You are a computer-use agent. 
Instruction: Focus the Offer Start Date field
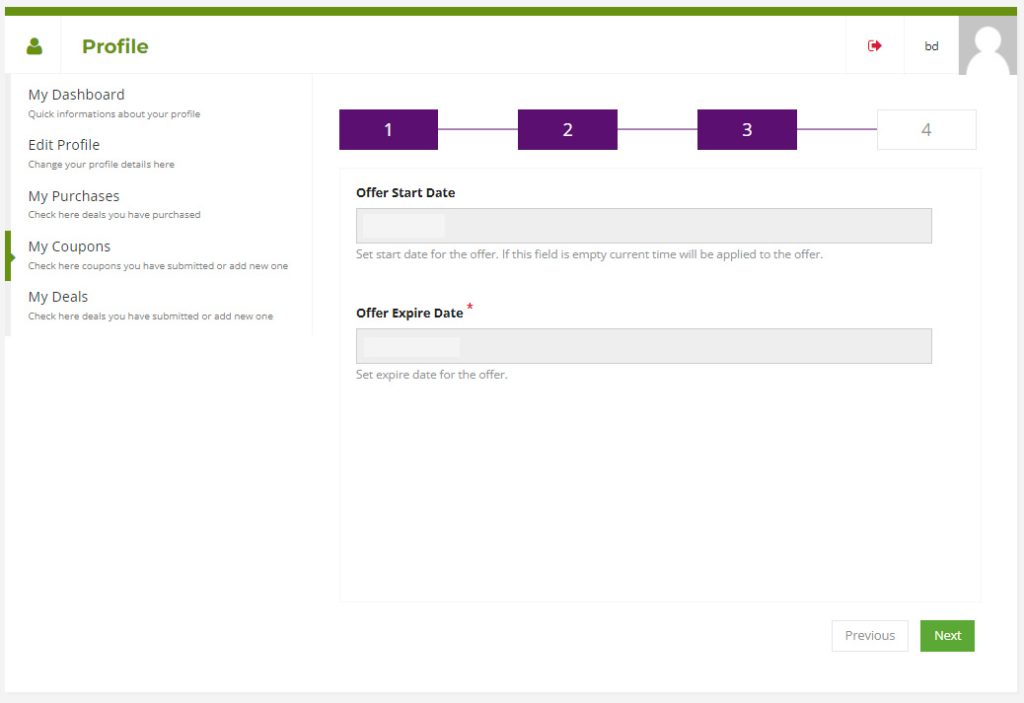[643, 226]
